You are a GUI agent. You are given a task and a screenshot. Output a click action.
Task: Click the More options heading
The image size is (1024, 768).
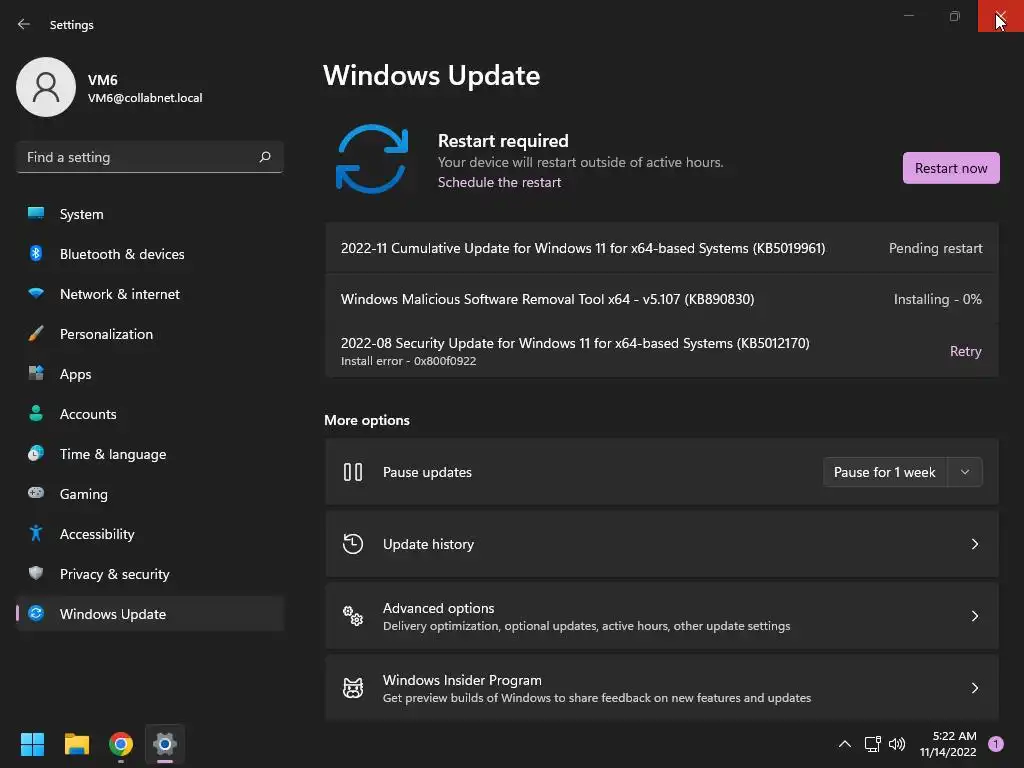tap(367, 420)
